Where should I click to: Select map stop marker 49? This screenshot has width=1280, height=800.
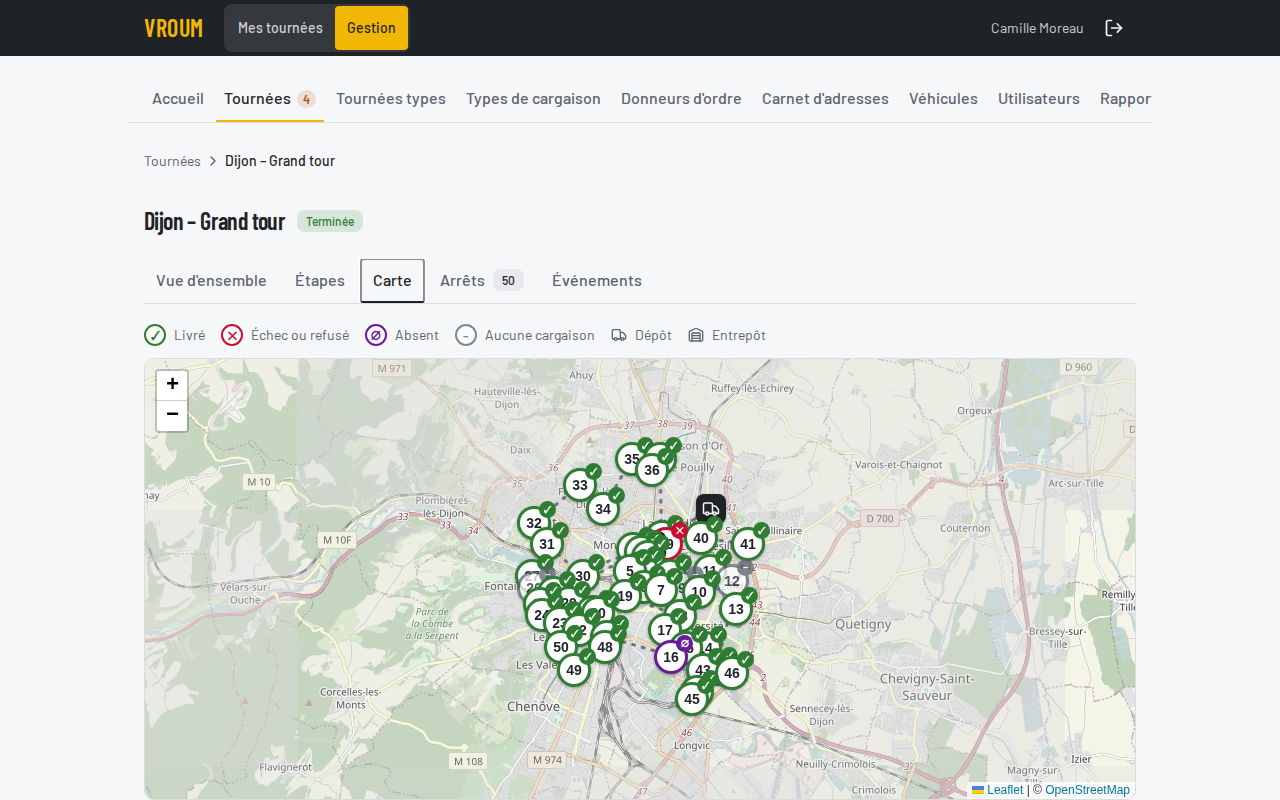pyautogui.click(x=574, y=670)
